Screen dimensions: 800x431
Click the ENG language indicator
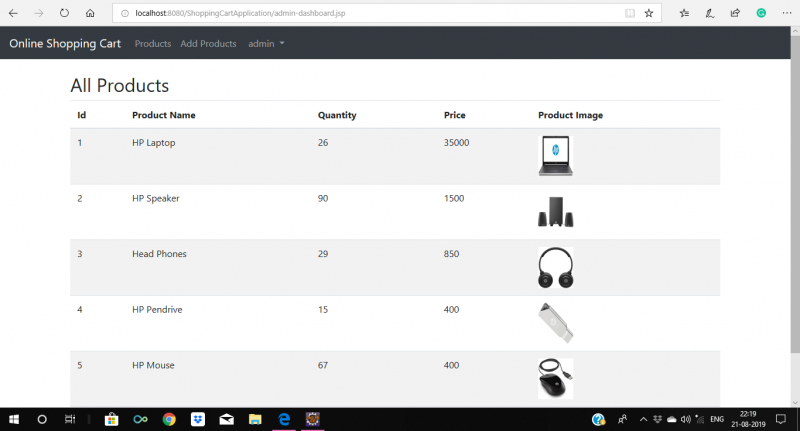click(717, 419)
